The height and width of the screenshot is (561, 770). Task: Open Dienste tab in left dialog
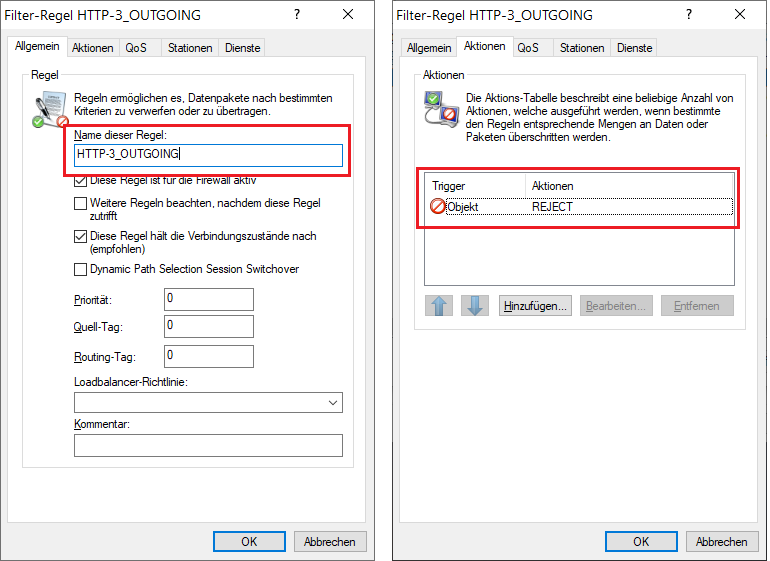tap(242, 48)
